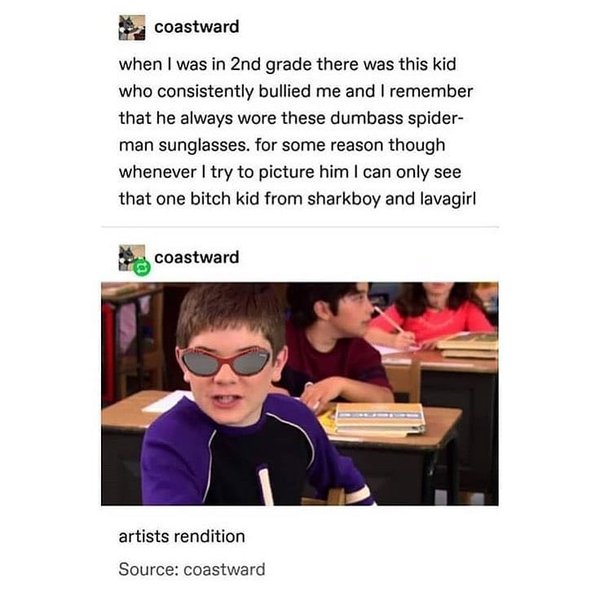Click the red sunglasses in the photo
This screenshot has width=600, height=600.
[226, 361]
